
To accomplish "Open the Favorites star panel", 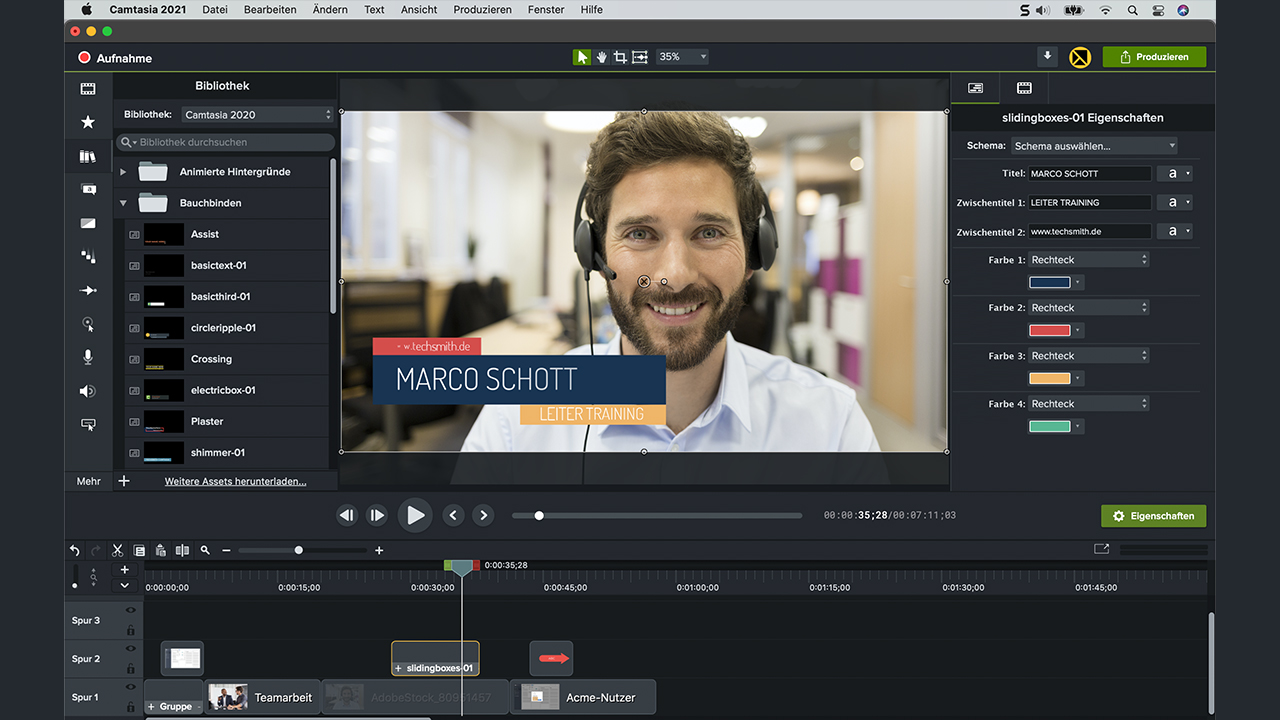I will (x=88, y=122).
